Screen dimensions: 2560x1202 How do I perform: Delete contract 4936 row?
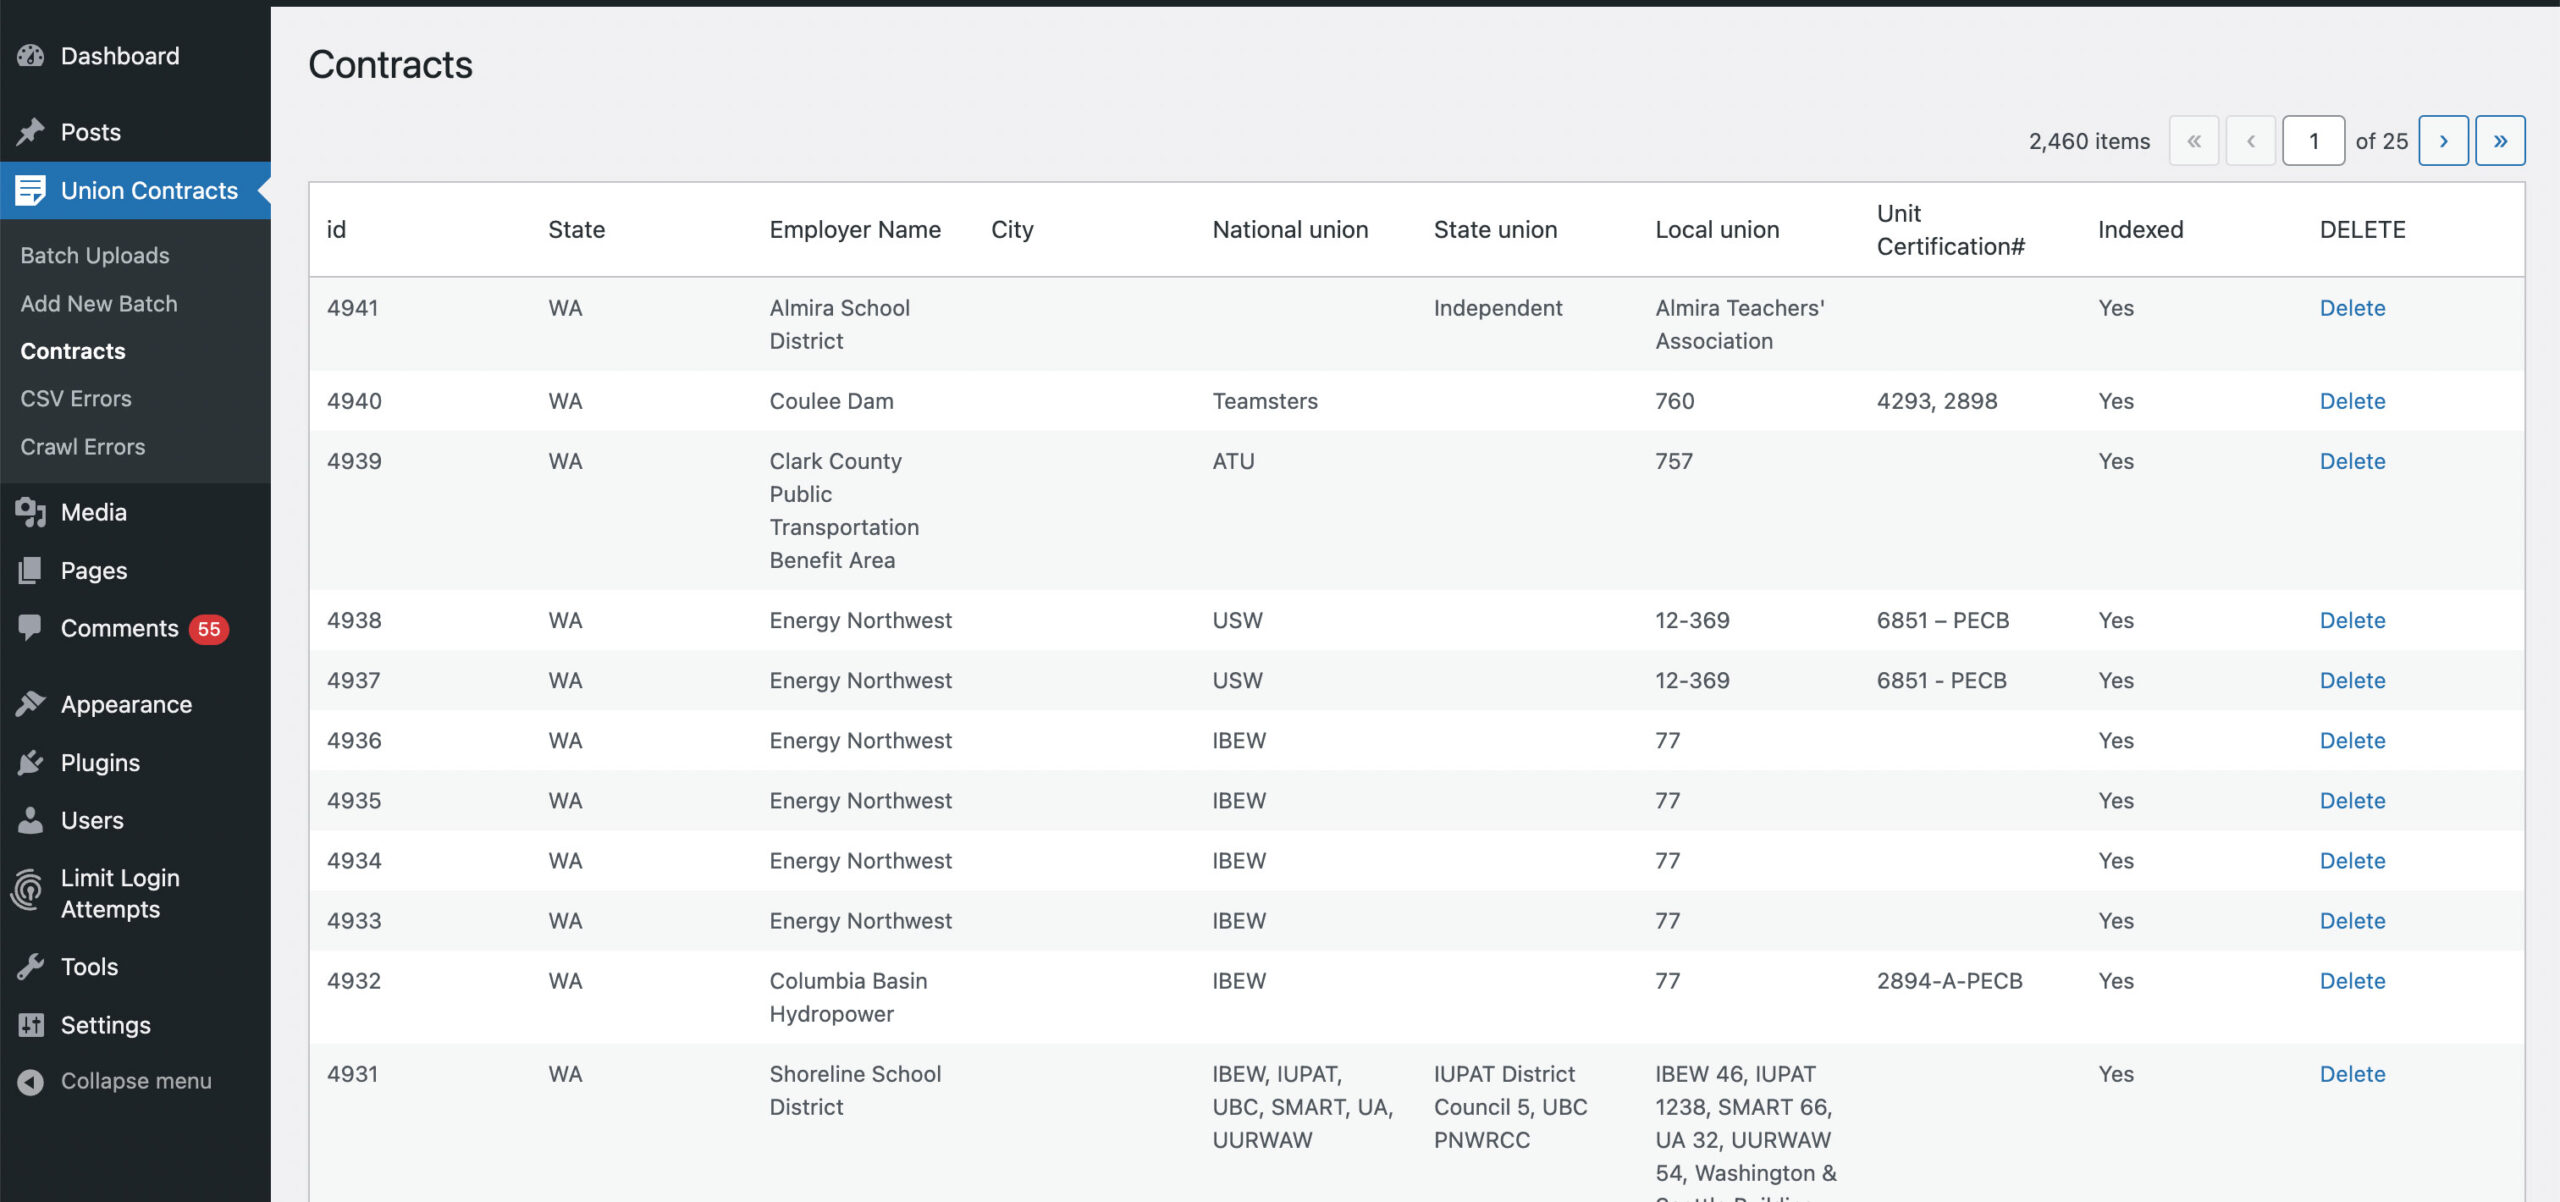tap(2352, 740)
